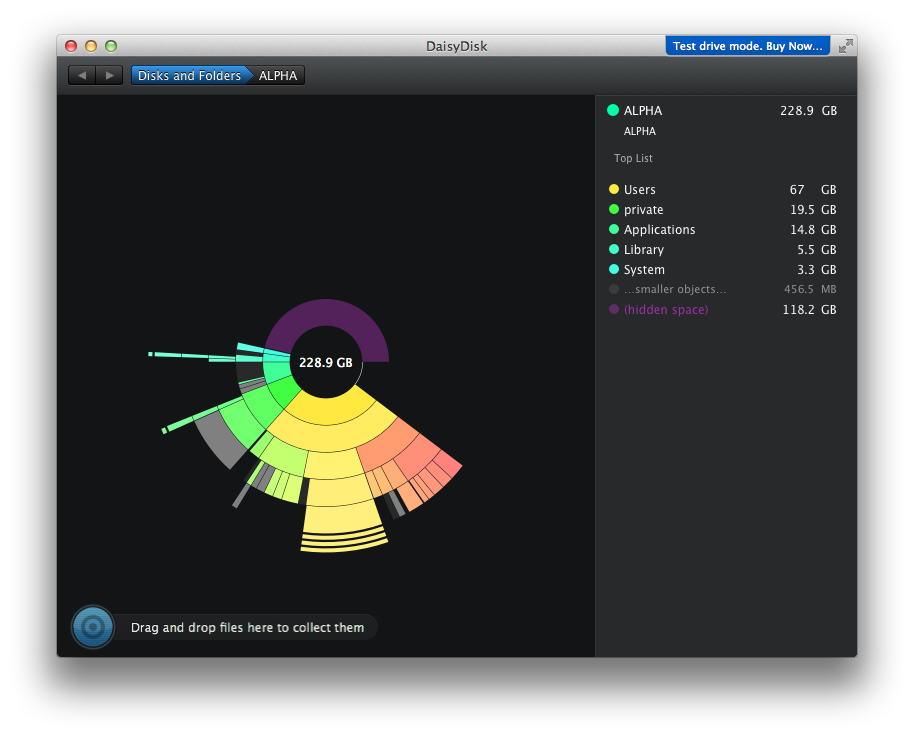Image resolution: width=914 pixels, height=736 pixels.
Task: Select the Library row in Top List
Action: pos(722,249)
